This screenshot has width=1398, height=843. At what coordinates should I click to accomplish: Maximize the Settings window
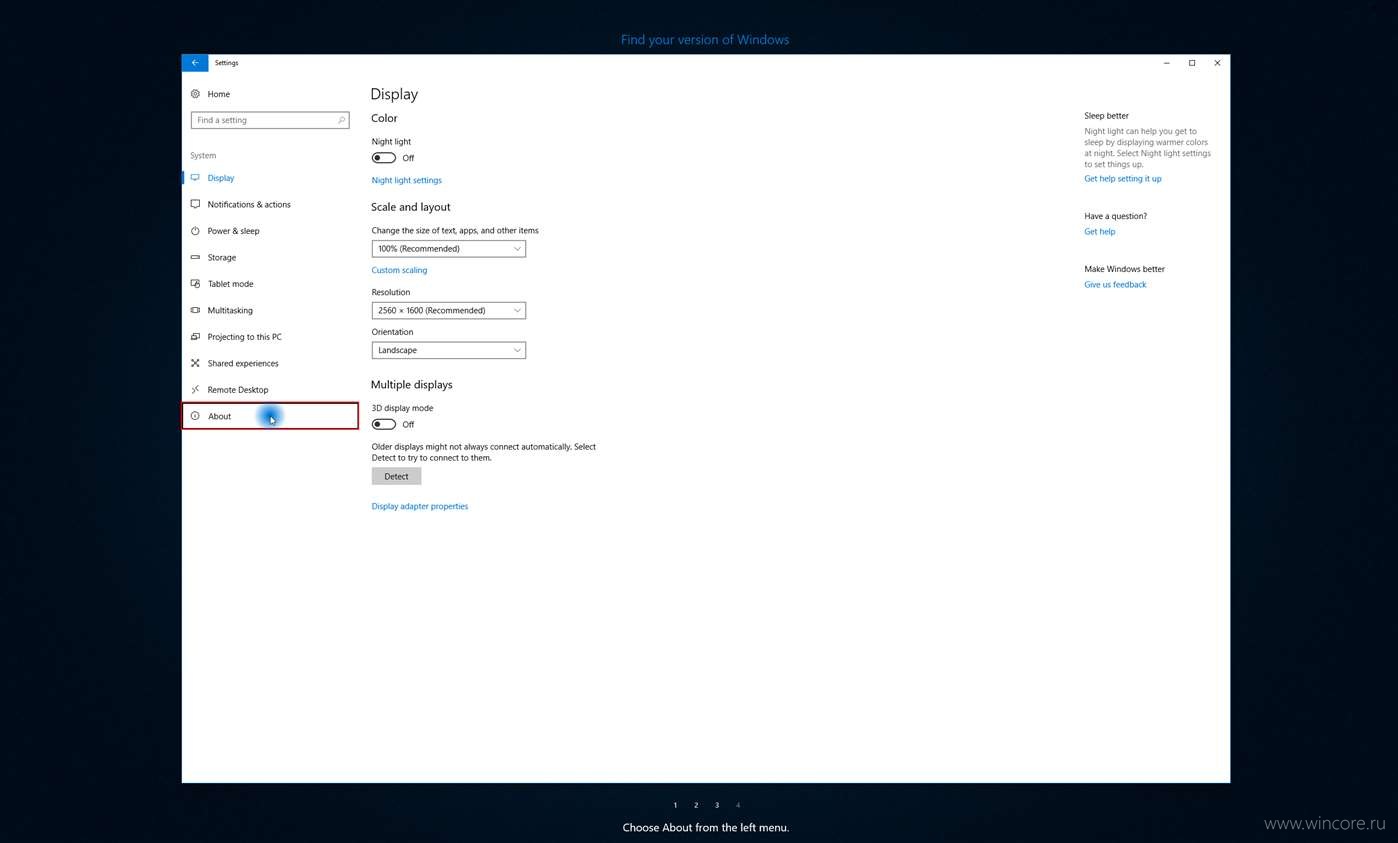(1192, 63)
